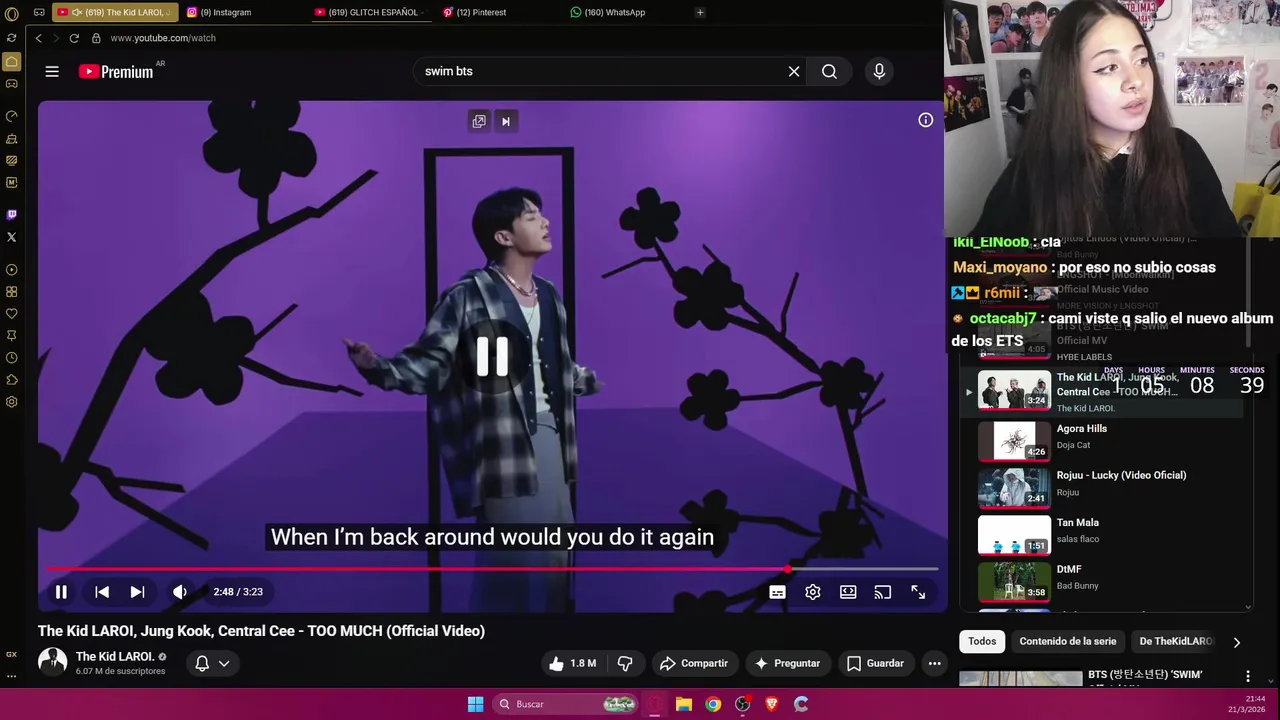The width and height of the screenshot is (1280, 720).
Task: Open The Kid LAROI channel name link
Action: [x=115, y=657]
